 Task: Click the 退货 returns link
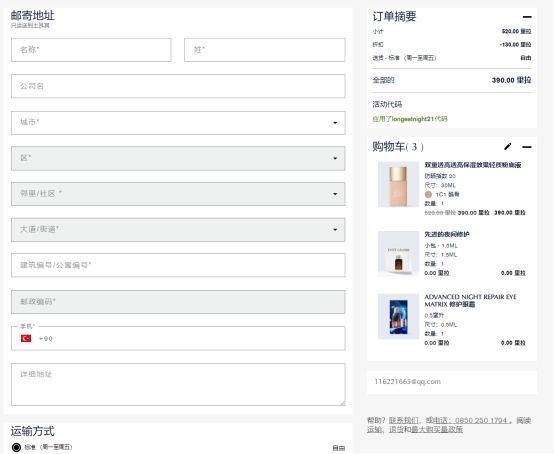(x=396, y=429)
